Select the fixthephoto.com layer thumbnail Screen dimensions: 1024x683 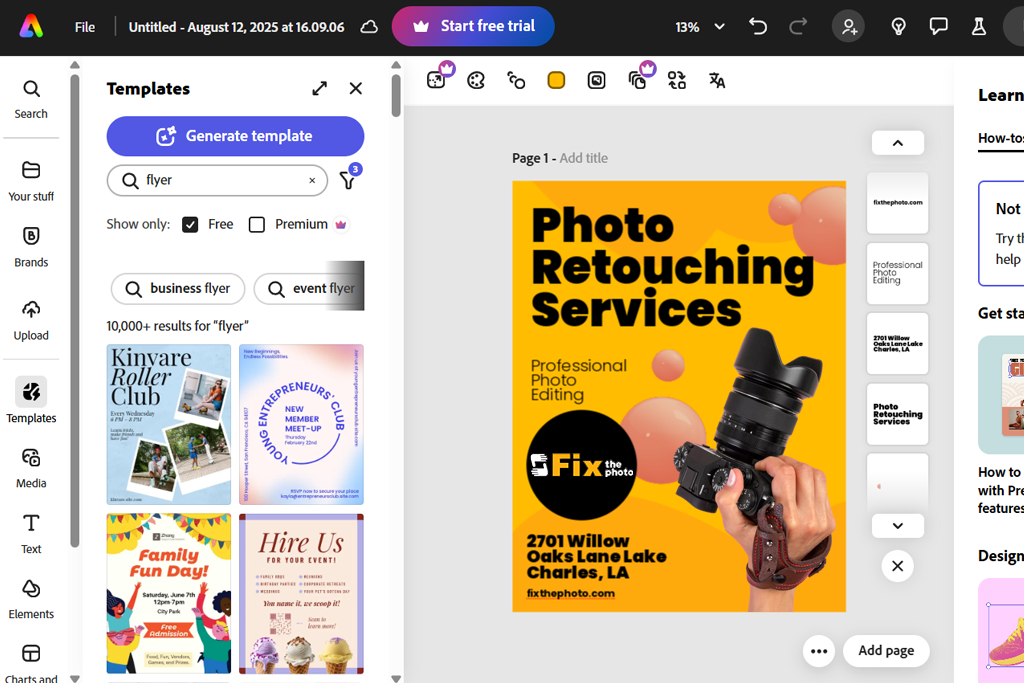[x=897, y=202]
